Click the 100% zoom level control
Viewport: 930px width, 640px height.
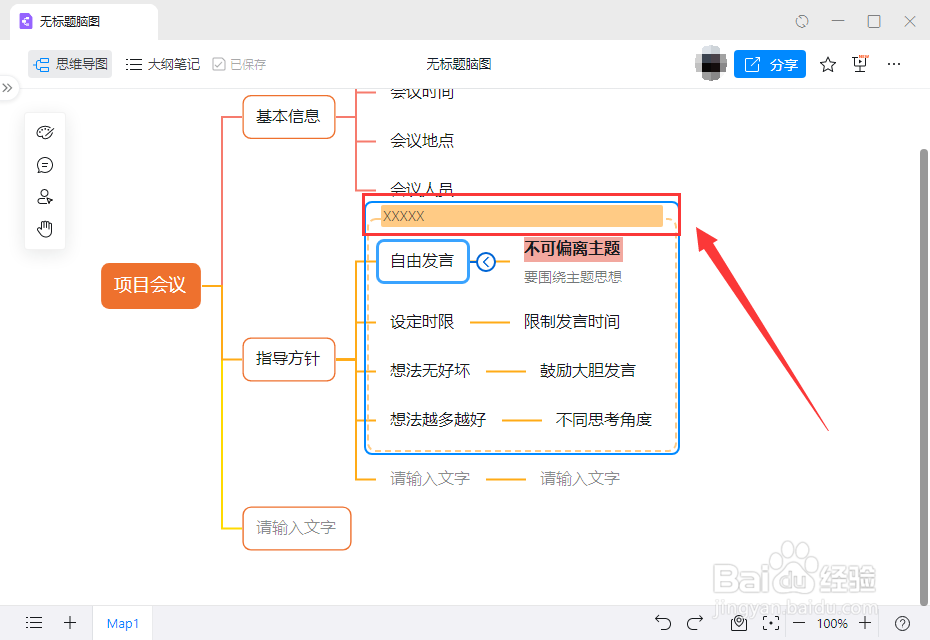831,623
